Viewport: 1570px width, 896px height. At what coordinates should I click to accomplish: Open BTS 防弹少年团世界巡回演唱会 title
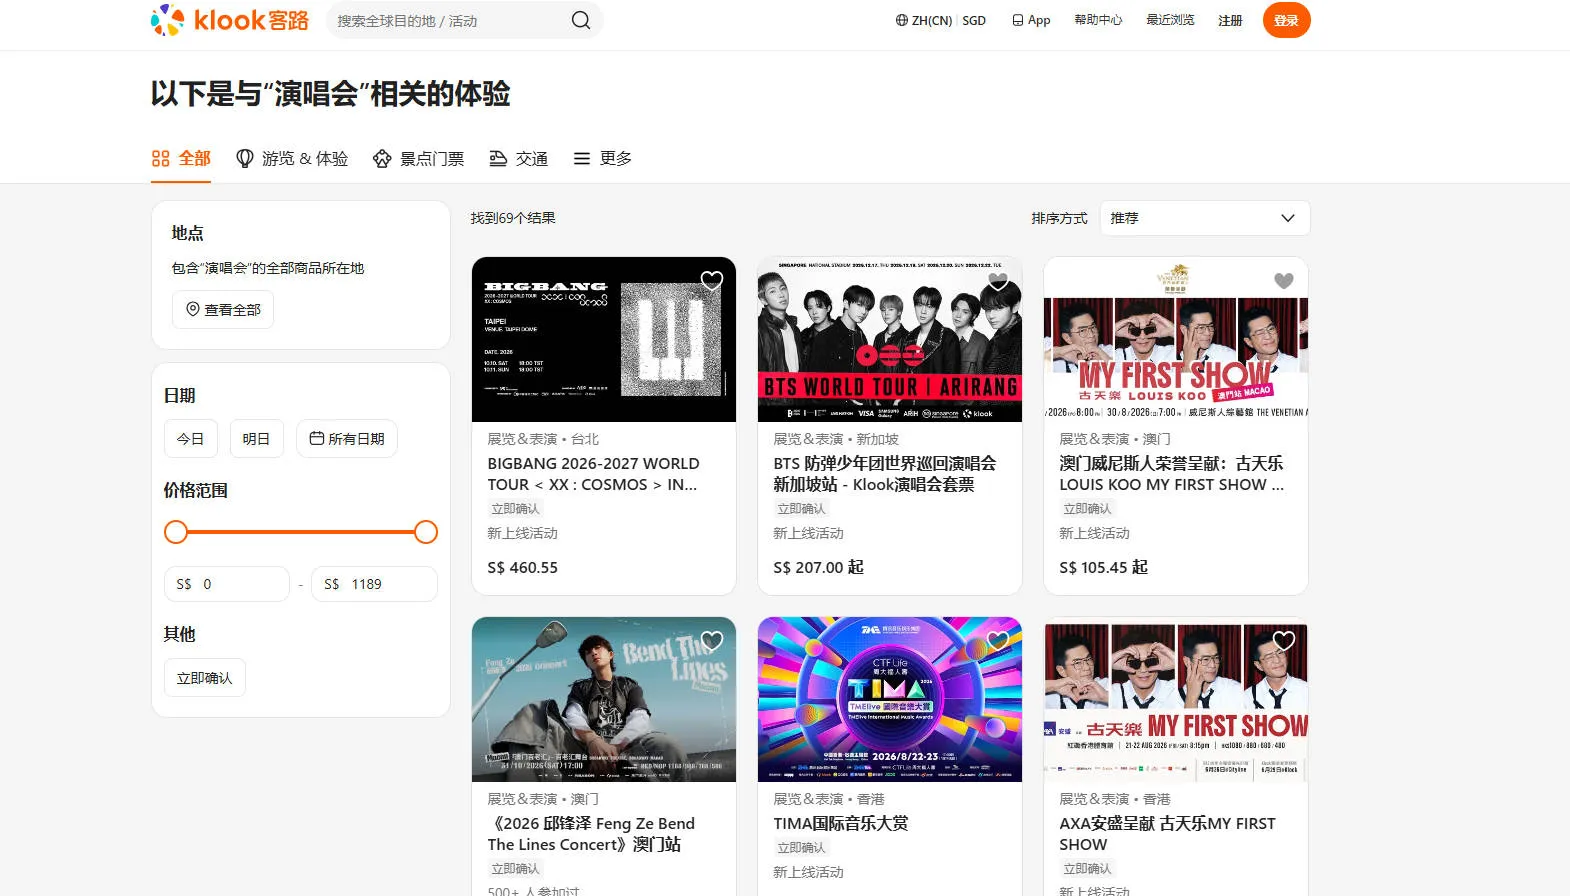885,474
